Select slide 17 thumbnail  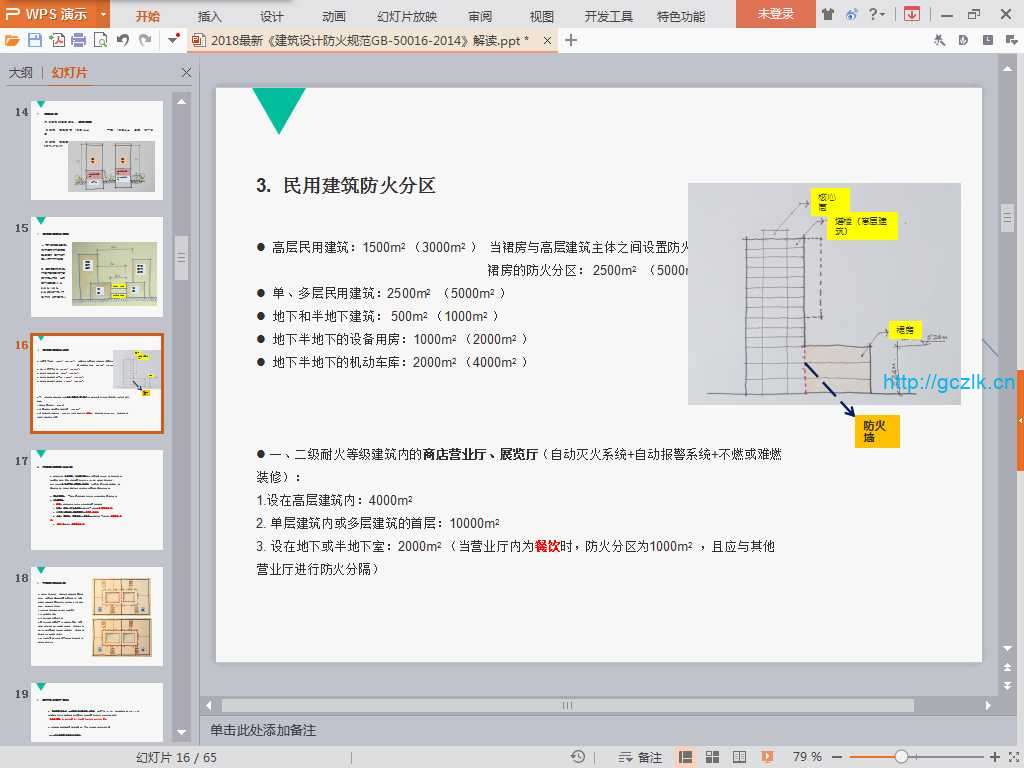pyautogui.click(x=97, y=500)
